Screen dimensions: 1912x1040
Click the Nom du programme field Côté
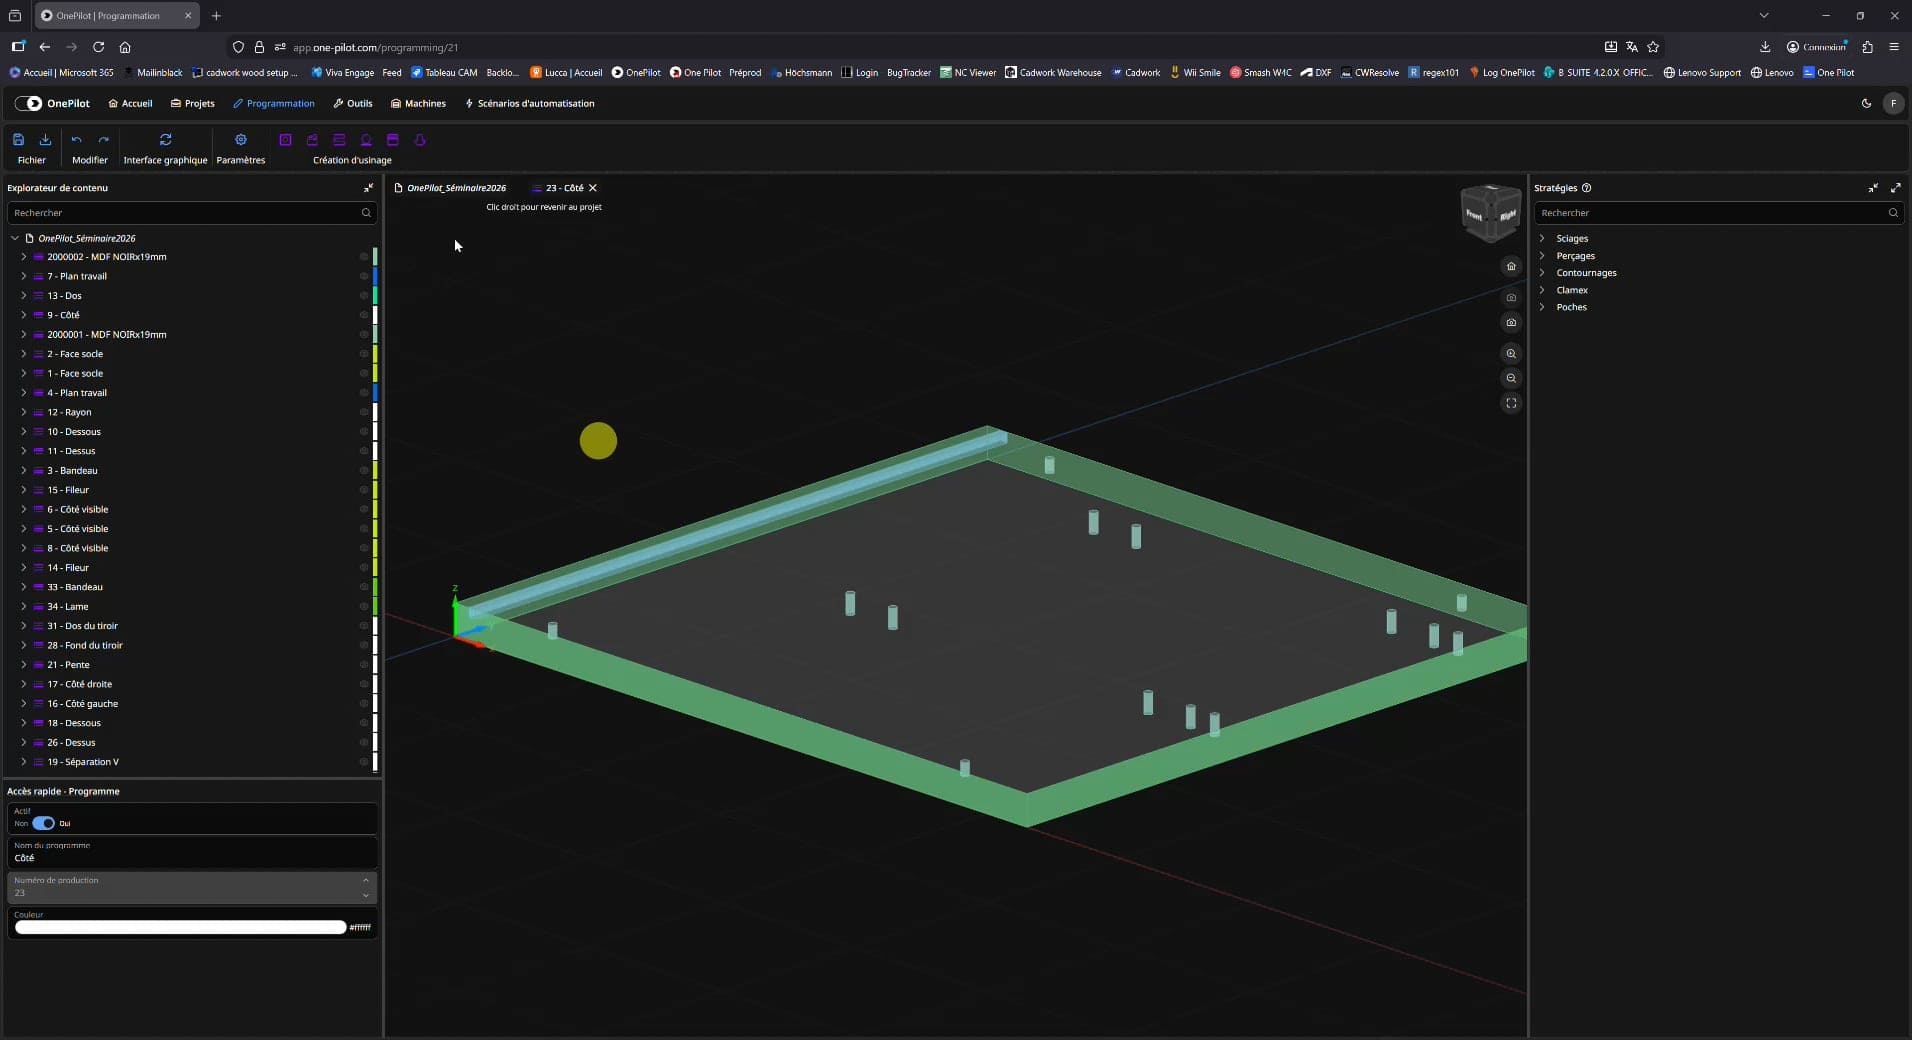tap(192, 852)
